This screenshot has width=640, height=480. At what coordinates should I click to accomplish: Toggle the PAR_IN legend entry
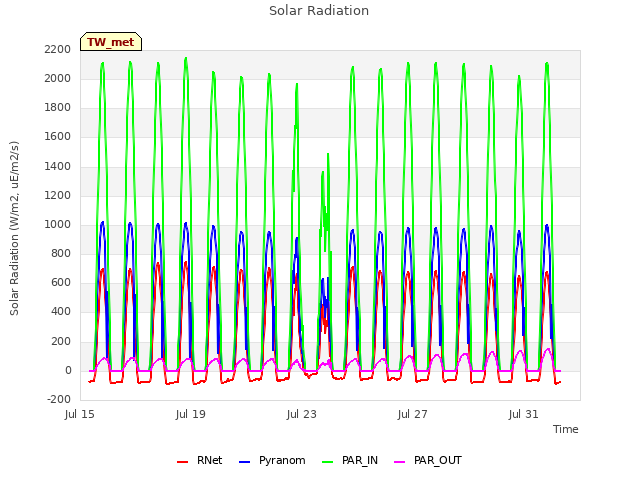350,460
